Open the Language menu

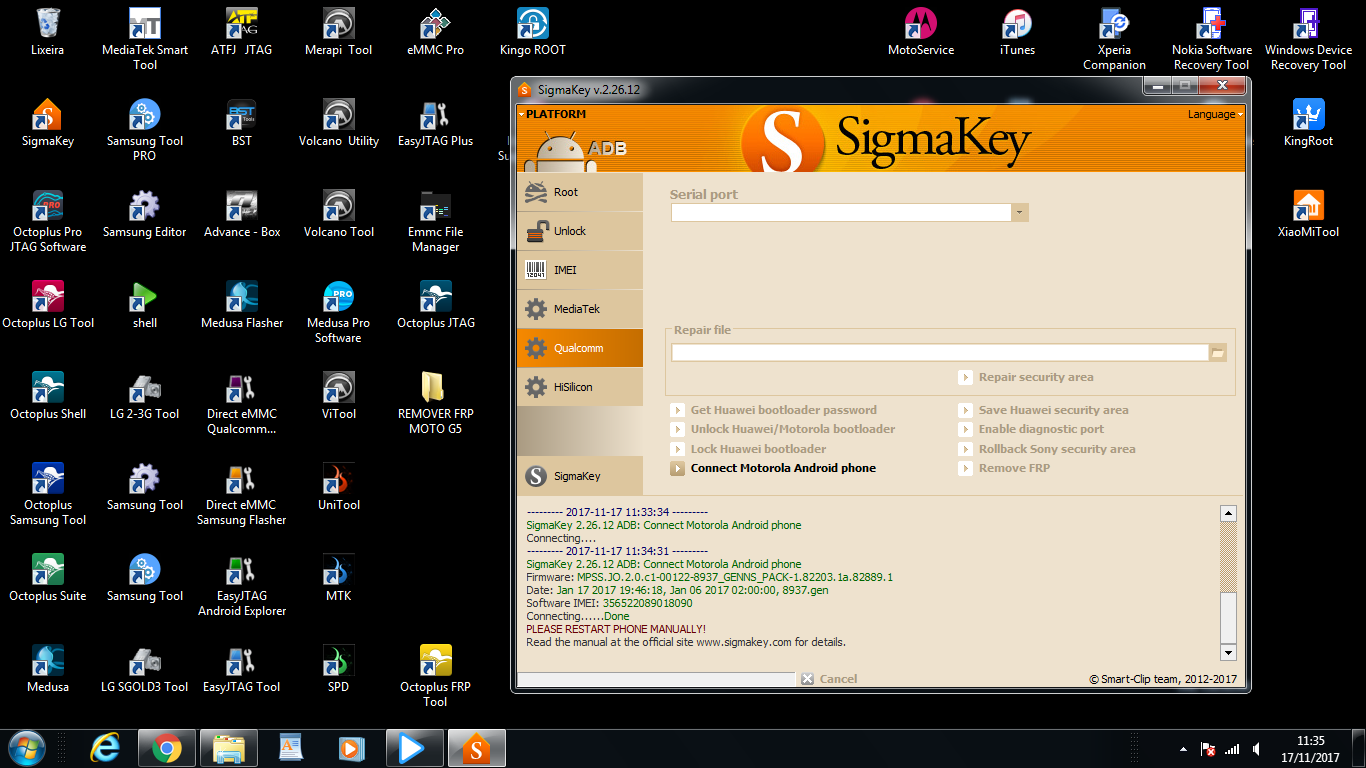(1215, 114)
